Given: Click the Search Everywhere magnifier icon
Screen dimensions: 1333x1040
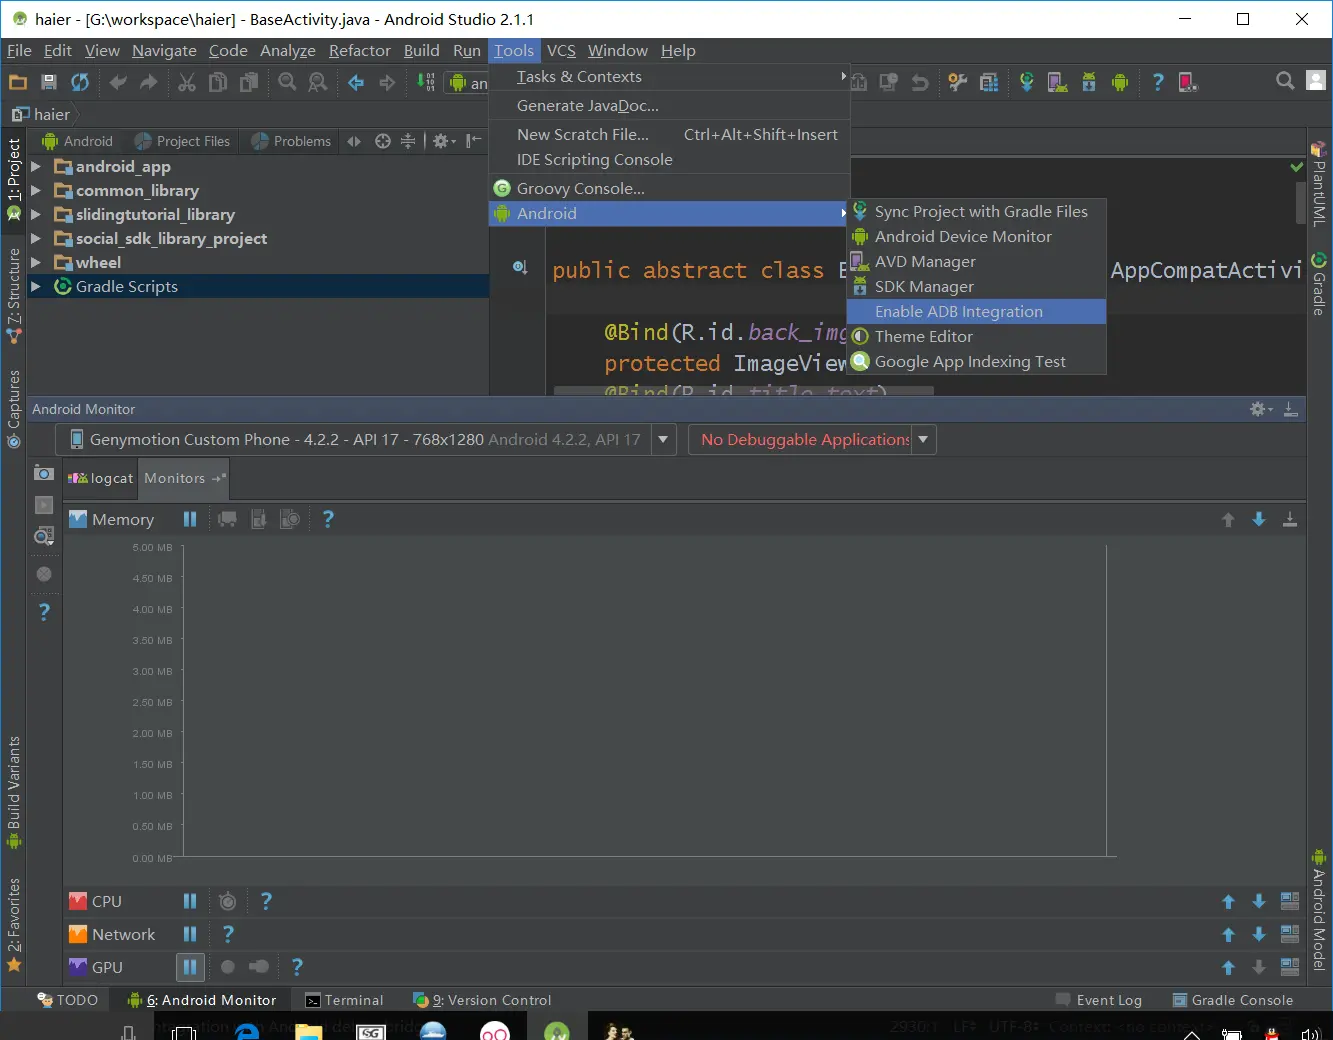Looking at the screenshot, I should click(1285, 82).
